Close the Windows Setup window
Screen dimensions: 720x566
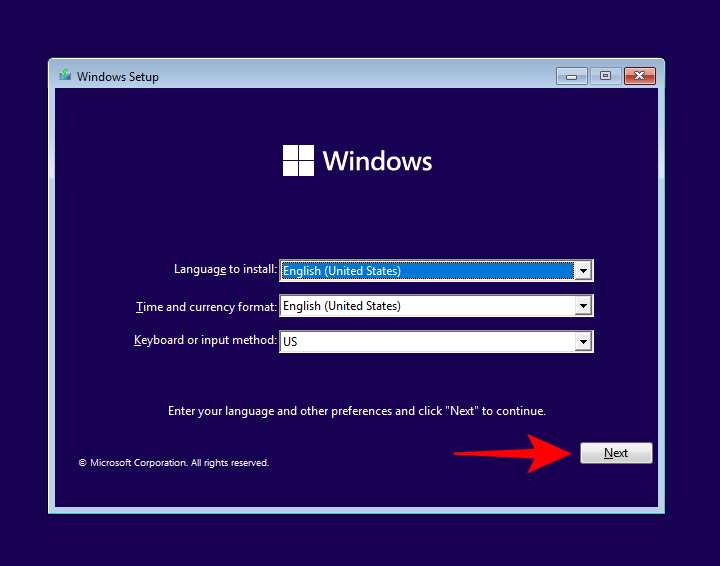640,76
